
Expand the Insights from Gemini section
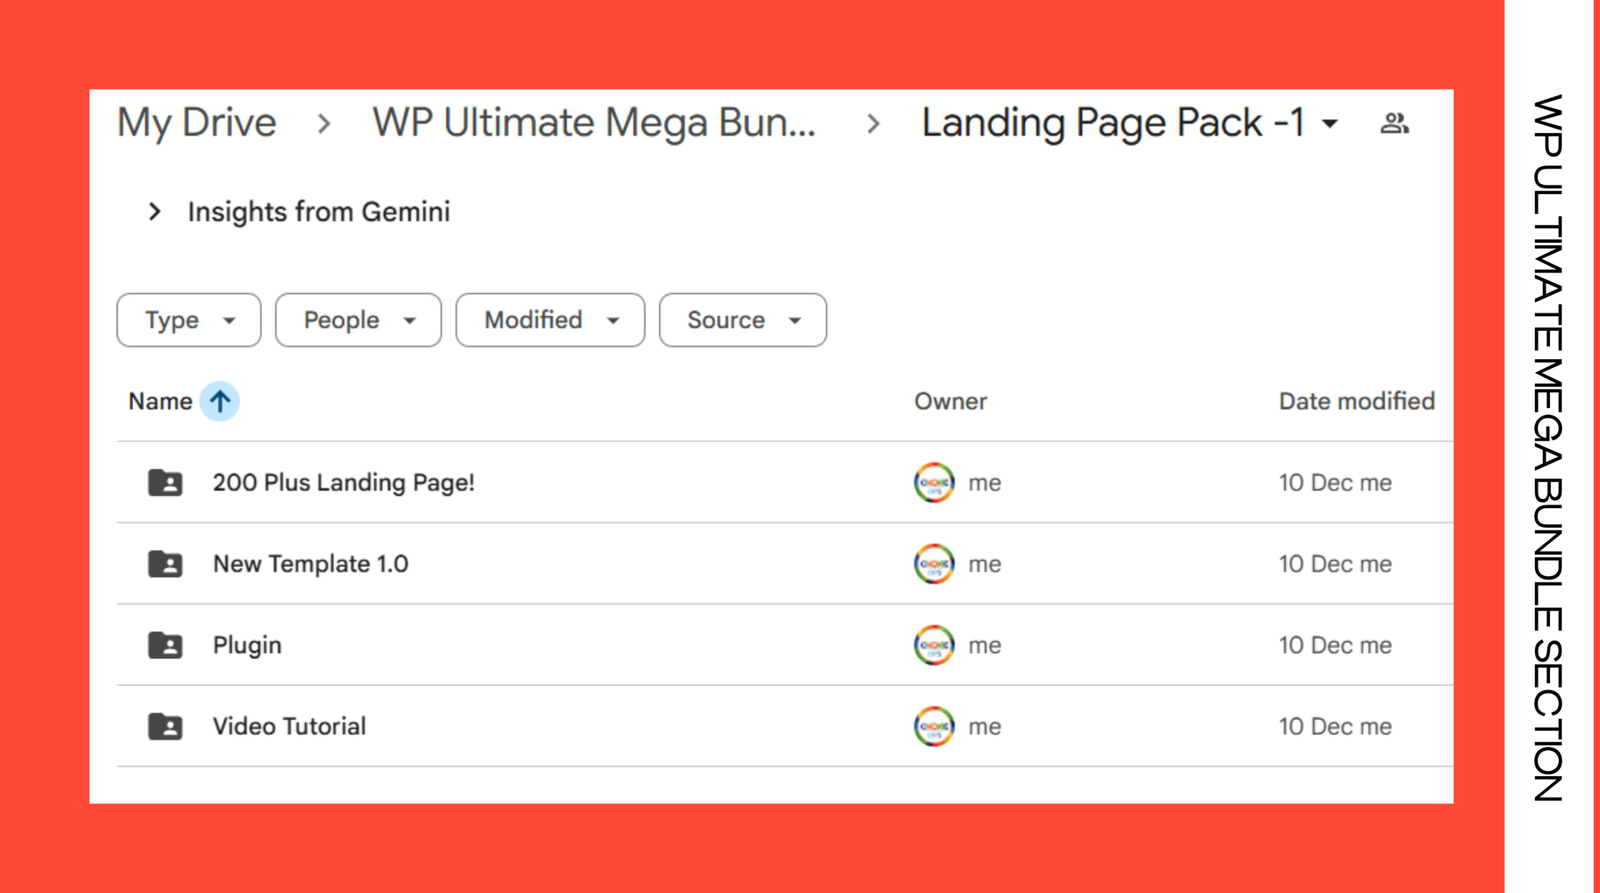[x=155, y=212]
